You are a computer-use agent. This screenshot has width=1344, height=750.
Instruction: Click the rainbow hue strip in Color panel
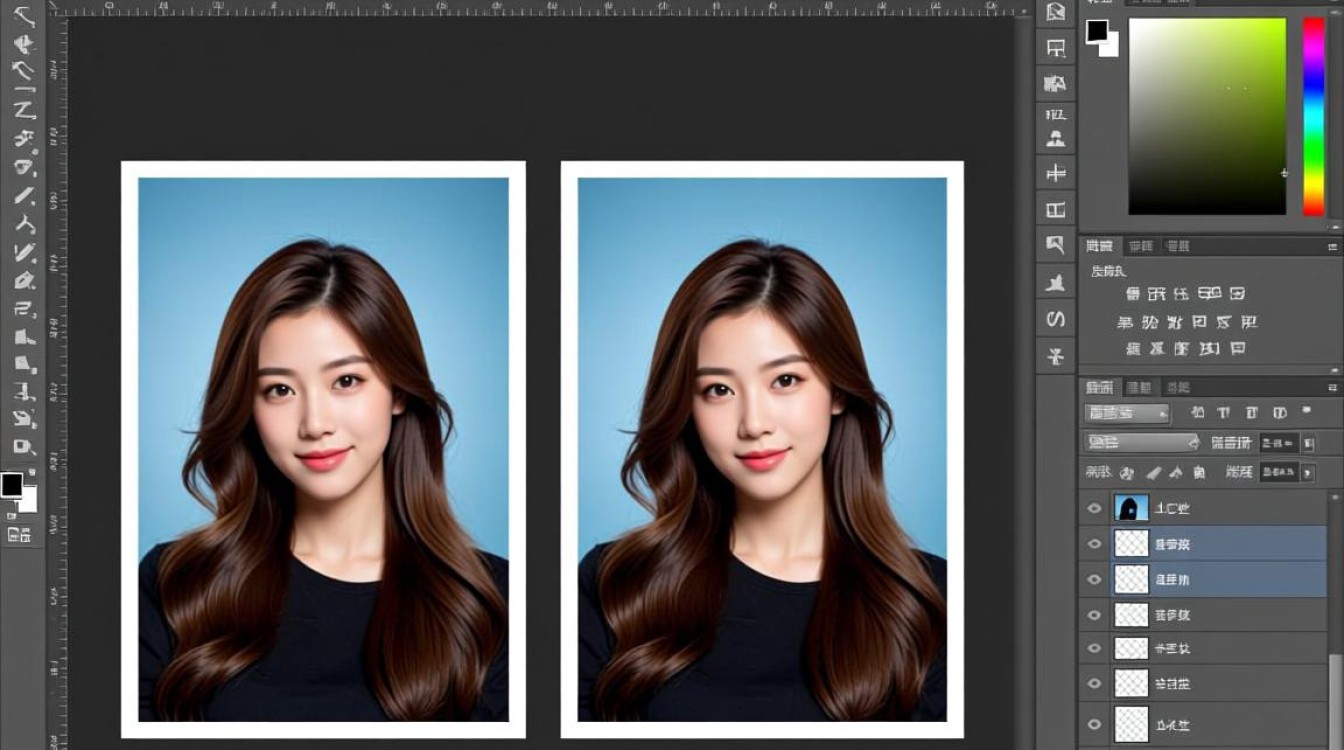[x=1314, y=116]
